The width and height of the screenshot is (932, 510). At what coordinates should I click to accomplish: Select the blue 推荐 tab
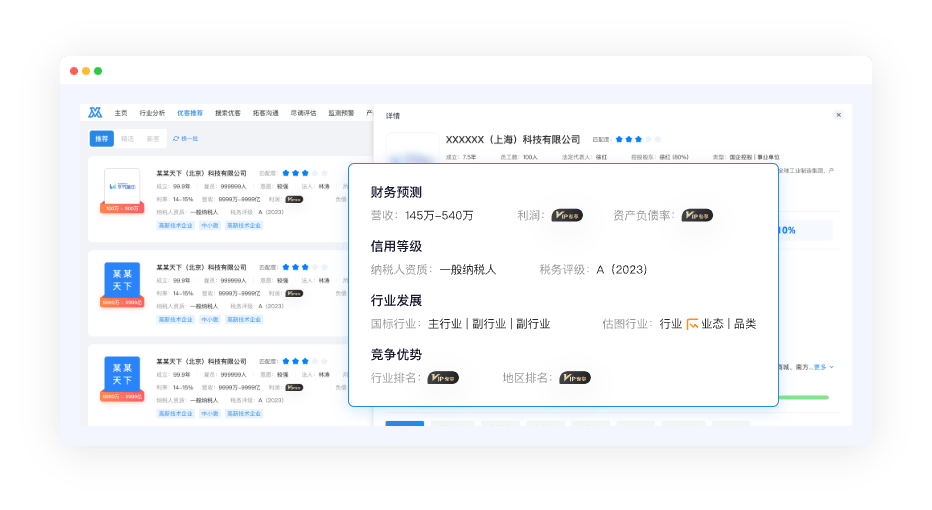click(x=102, y=138)
